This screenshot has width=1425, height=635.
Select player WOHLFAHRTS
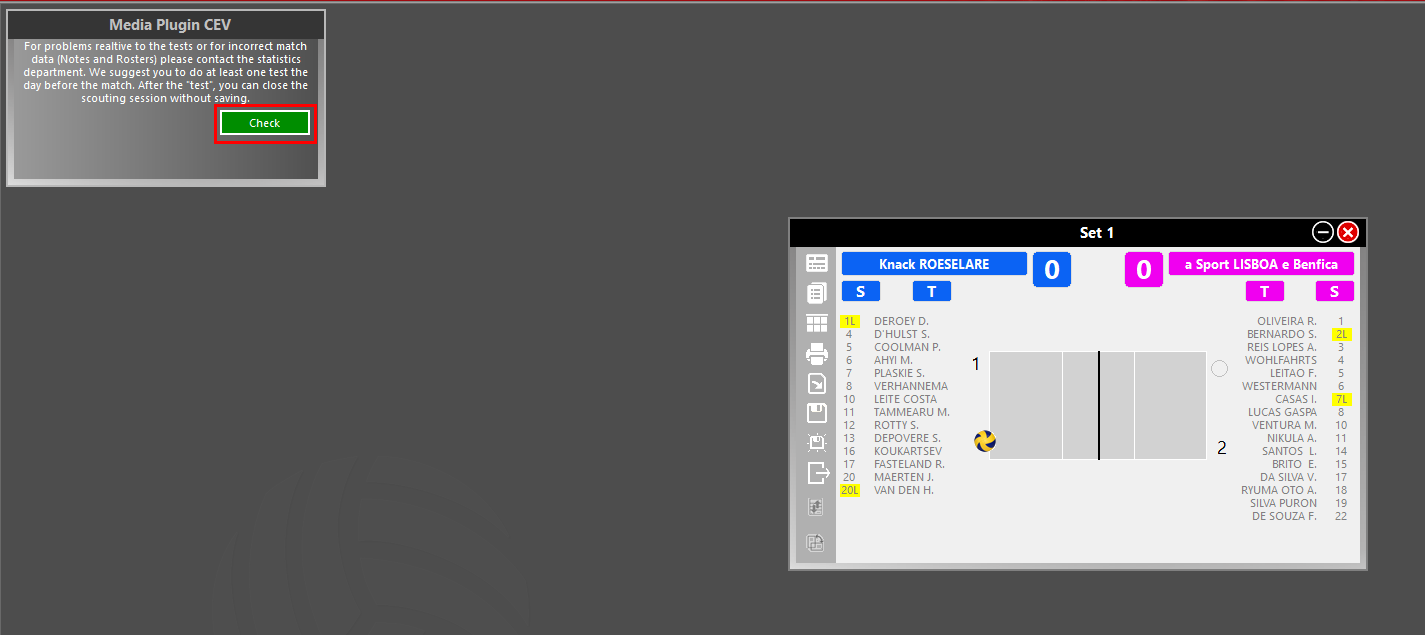pyautogui.click(x=1281, y=360)
